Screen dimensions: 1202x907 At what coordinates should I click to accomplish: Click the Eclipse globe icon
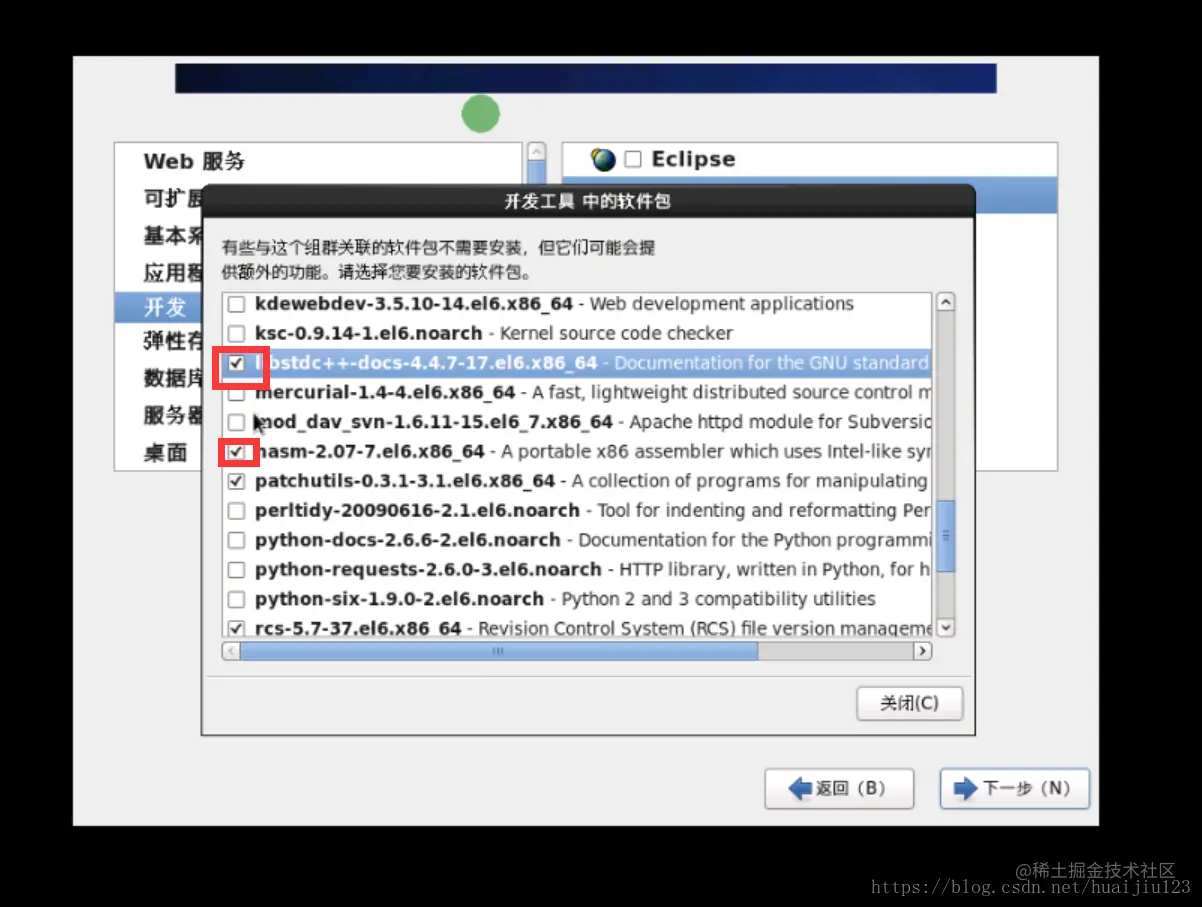click(603, 159)
